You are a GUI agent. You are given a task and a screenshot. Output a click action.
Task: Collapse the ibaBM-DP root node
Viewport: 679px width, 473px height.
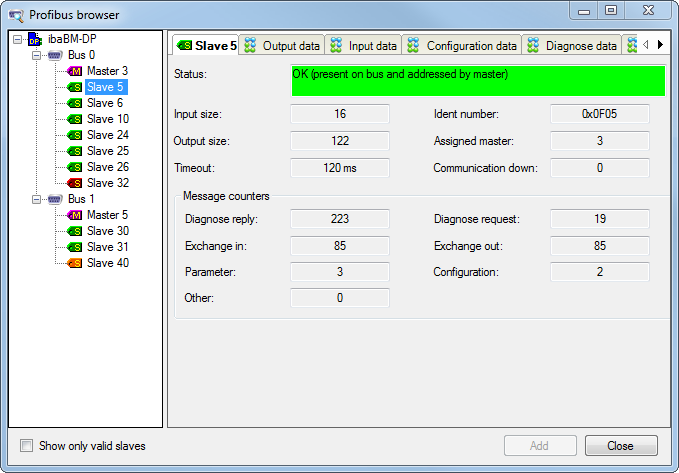click(x=18, y=39)
